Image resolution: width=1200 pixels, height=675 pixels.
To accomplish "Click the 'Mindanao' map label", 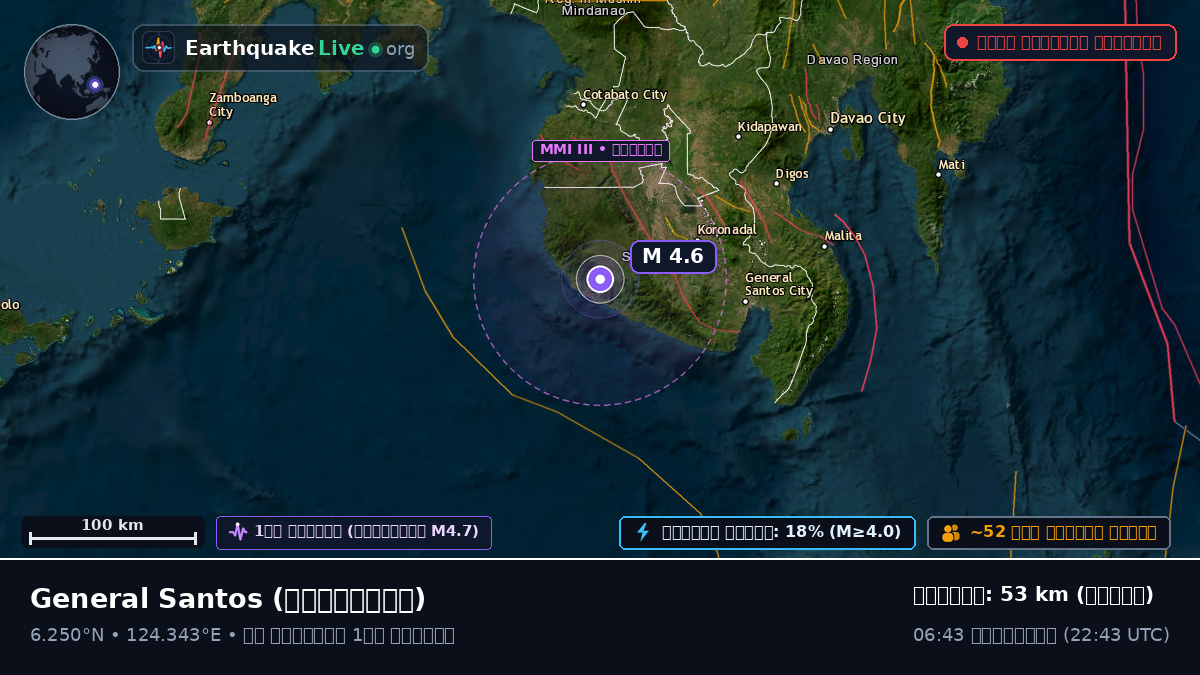I will (x=594, y=11).
